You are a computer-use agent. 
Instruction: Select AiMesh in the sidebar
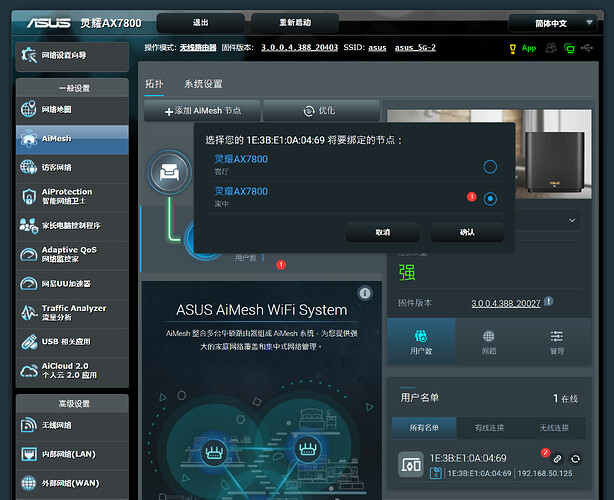(x=72, y=139)
